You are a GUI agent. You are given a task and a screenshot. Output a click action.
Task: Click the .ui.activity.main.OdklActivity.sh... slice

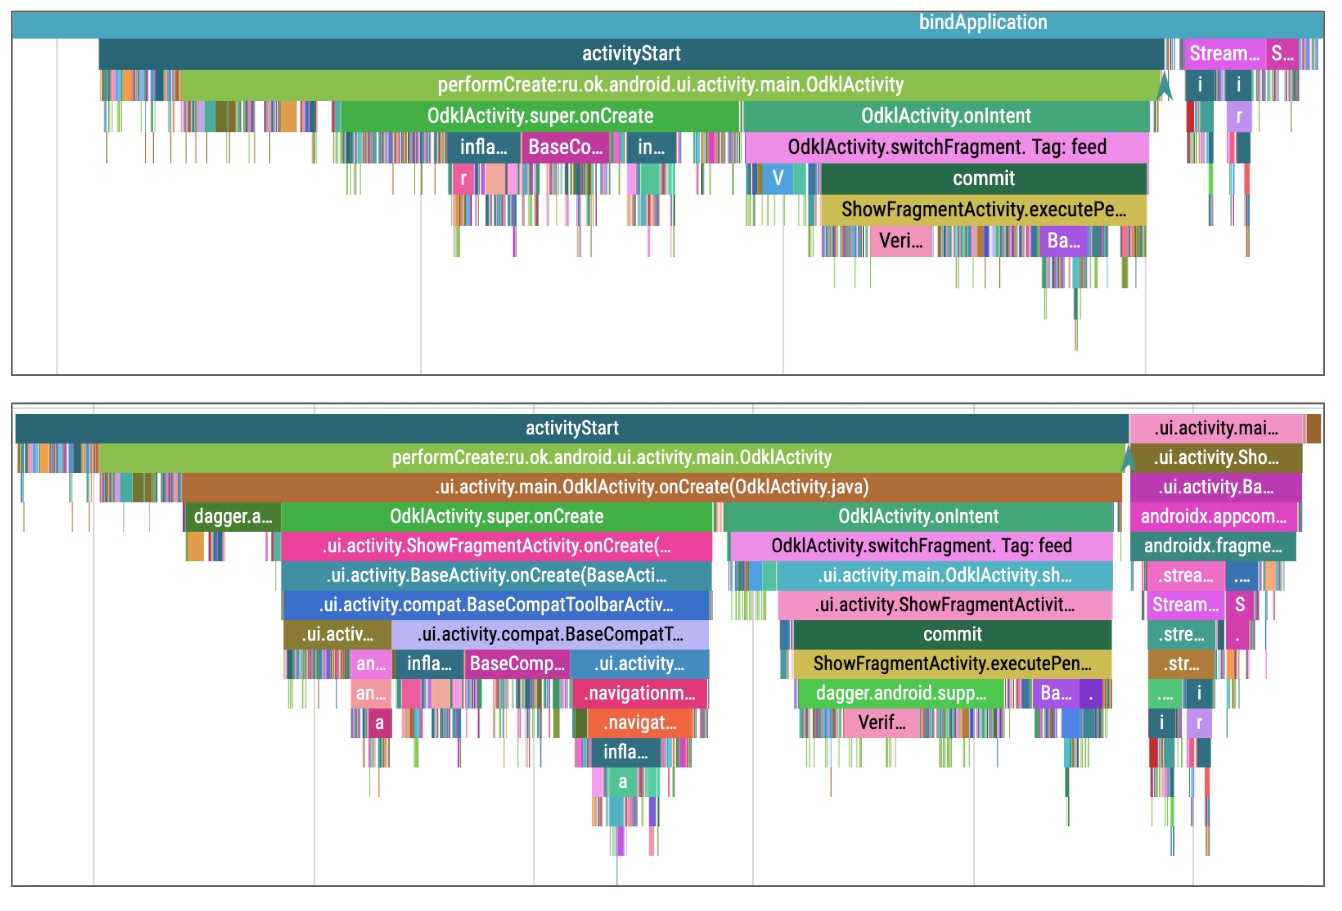tap(944, 576)
